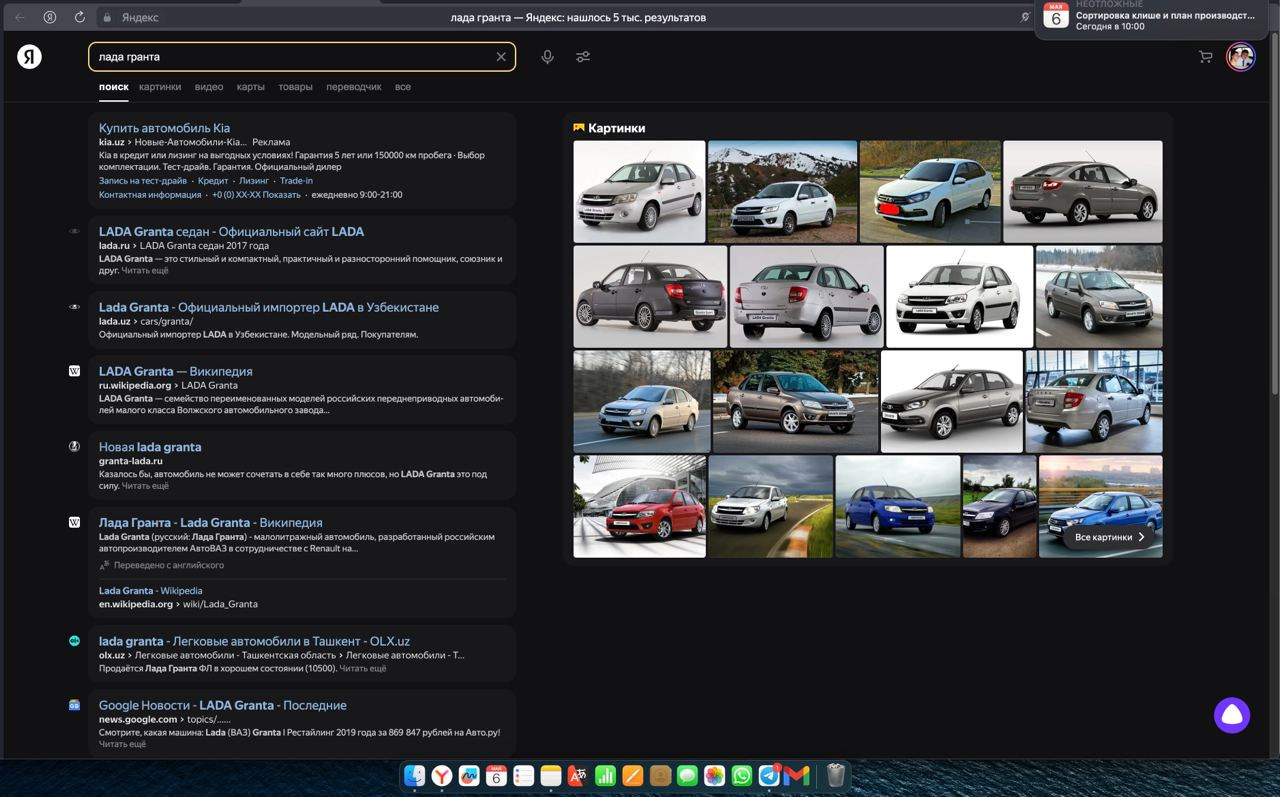Switch to the "товары" tab
1280x797 pixels.
point(295,87)
